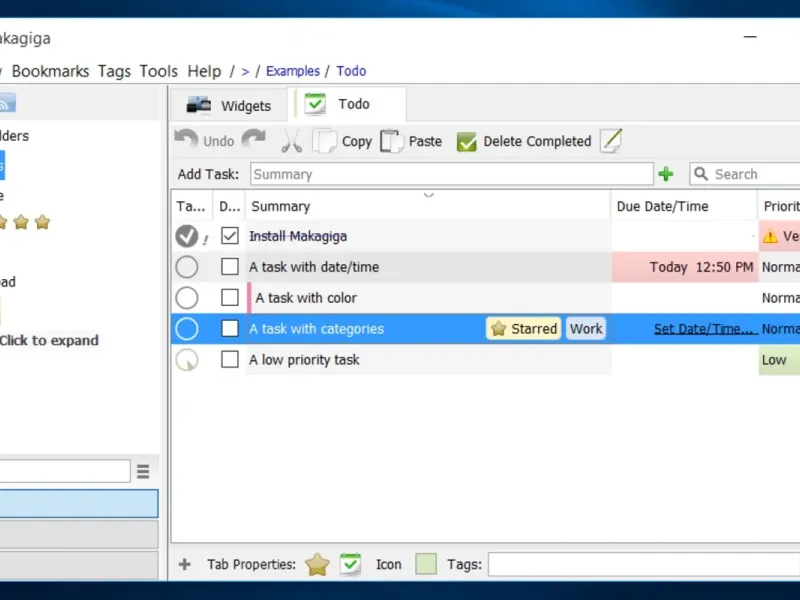This screenshot has width=800, height=600.
Task: Click the star icon in Tab Properties
Action: (x=317, y=564)
